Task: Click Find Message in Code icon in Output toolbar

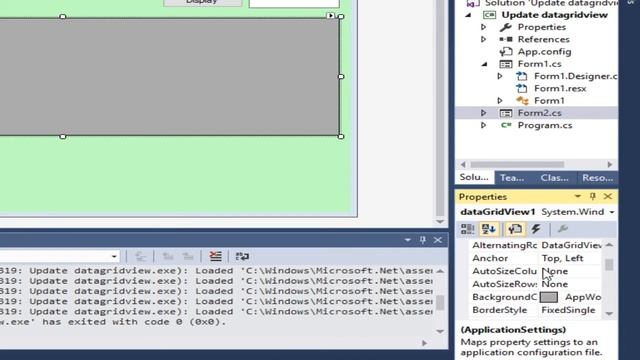Action: point(140,256)
